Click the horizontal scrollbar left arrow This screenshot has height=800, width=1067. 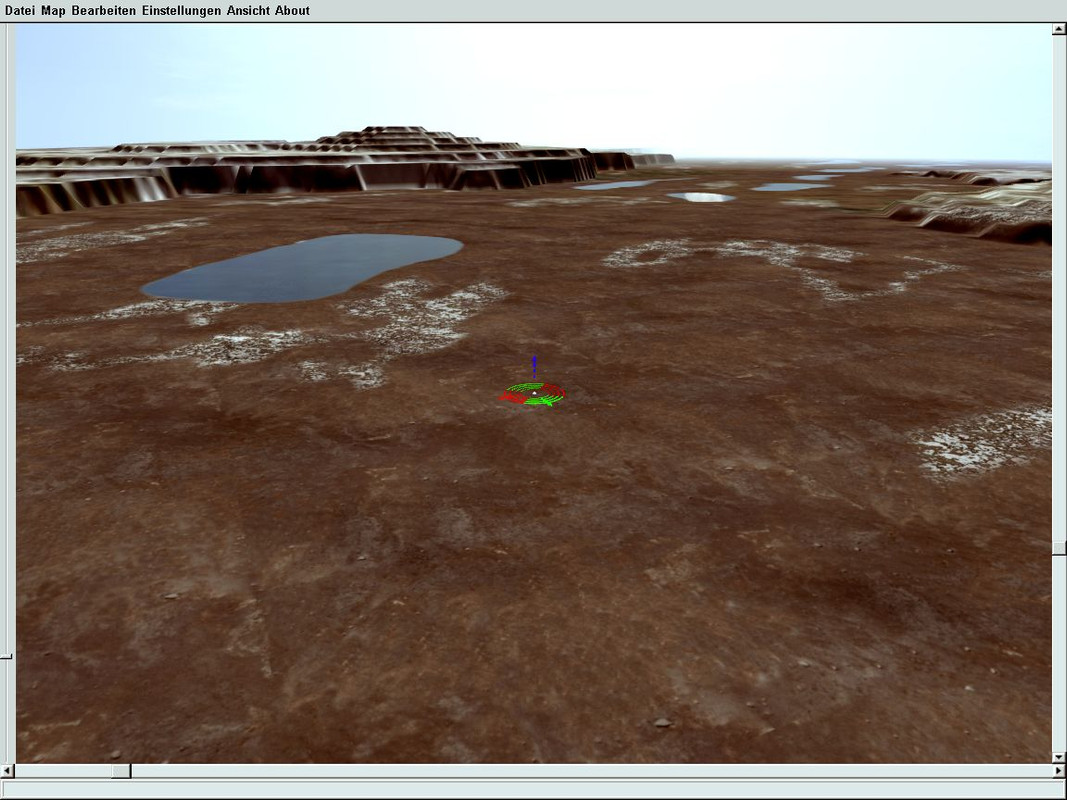click(x=7, y=771)
